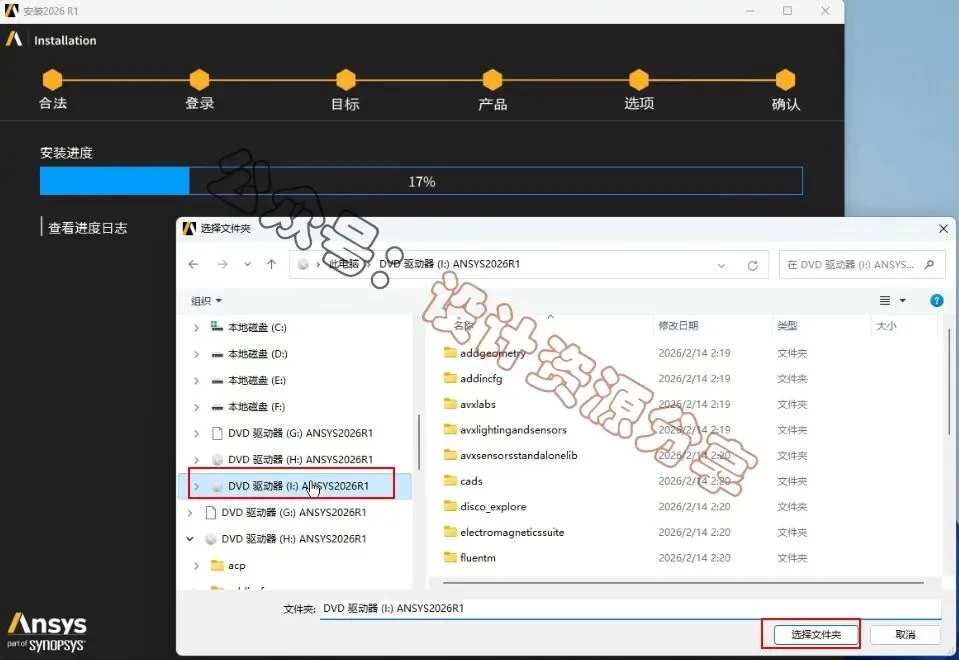Select the acp folder in tree

click(x=236, y=566)
